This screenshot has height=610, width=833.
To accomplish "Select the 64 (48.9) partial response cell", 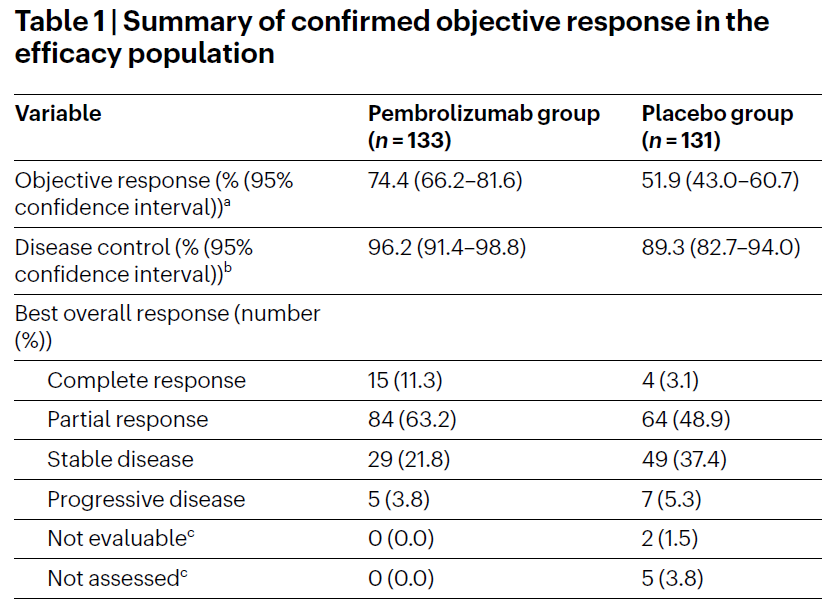I will point(684,420).
